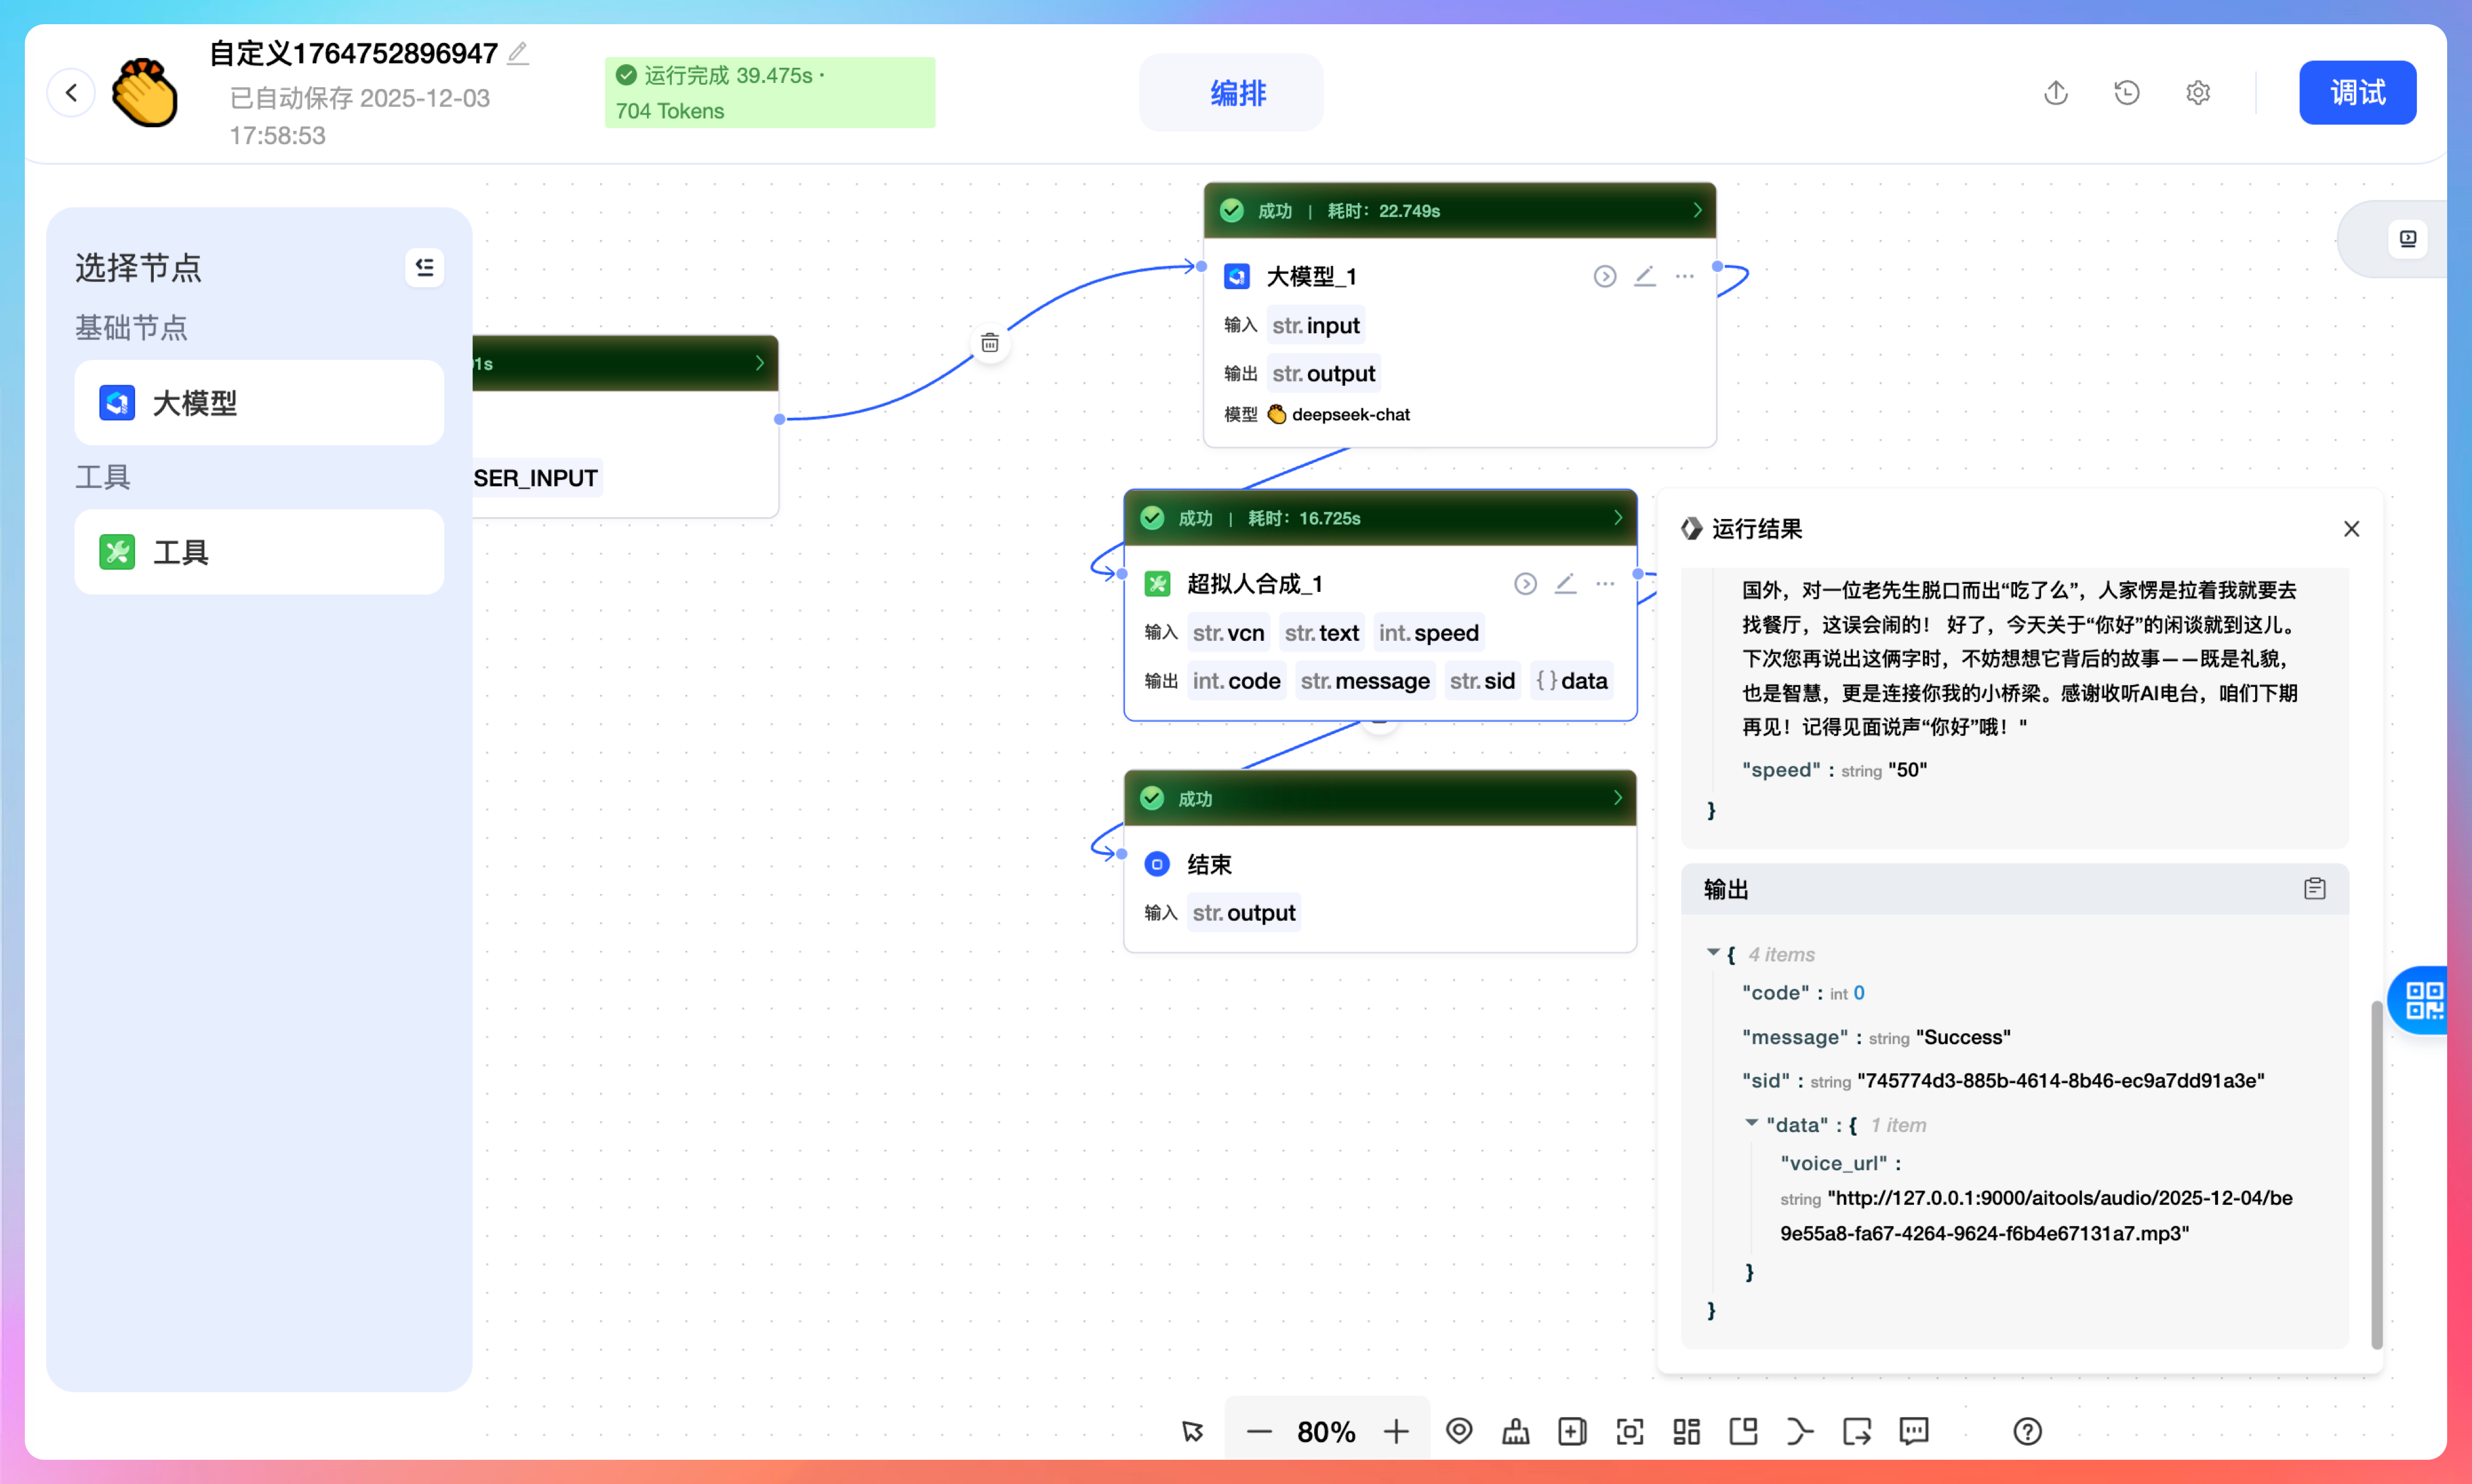Click the trash icon on connection line
The height and width of the screenshot is (1484, 2472).
point(989,343)
